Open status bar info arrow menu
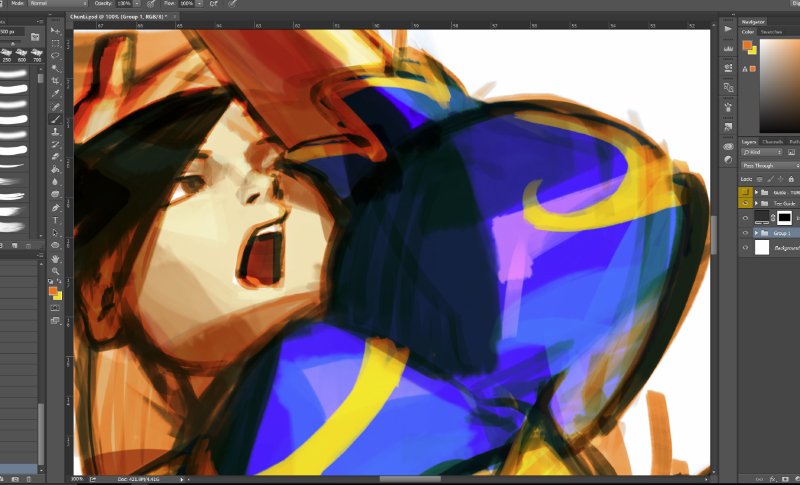800x485 pixels. click(182, 479)
